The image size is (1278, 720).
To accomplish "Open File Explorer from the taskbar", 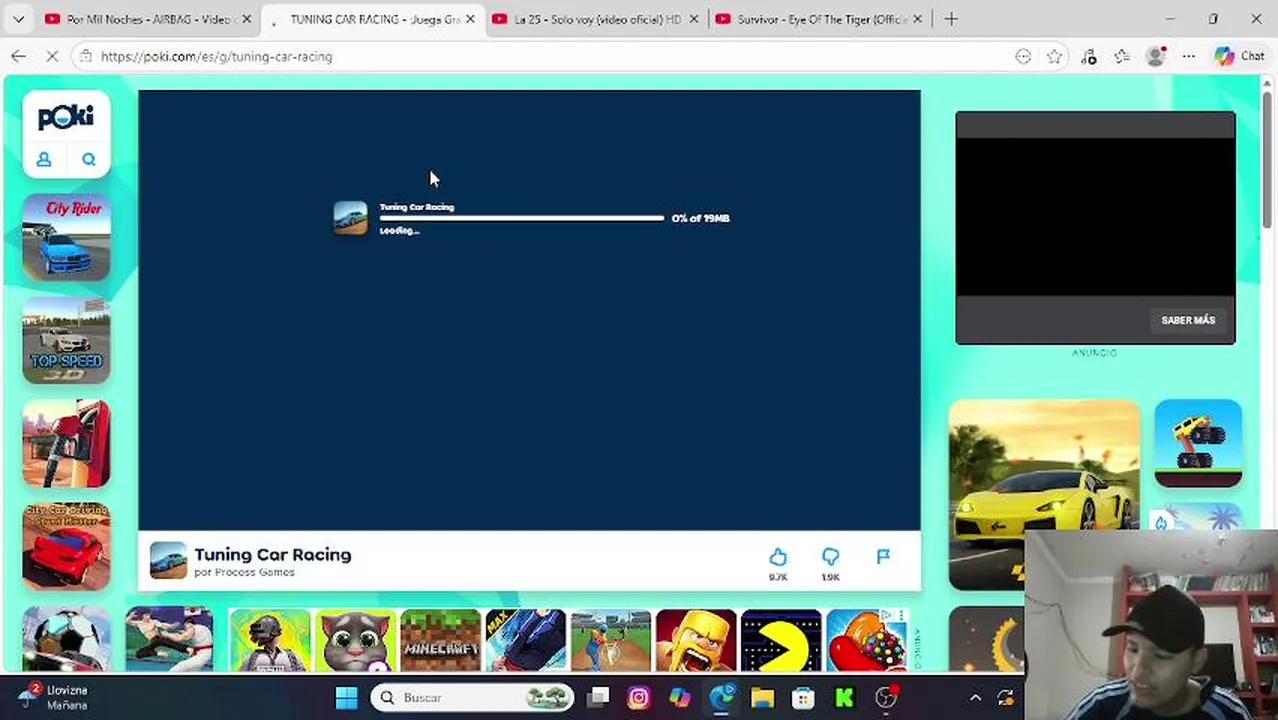I will pyautogui.click(x=762, y=697).
